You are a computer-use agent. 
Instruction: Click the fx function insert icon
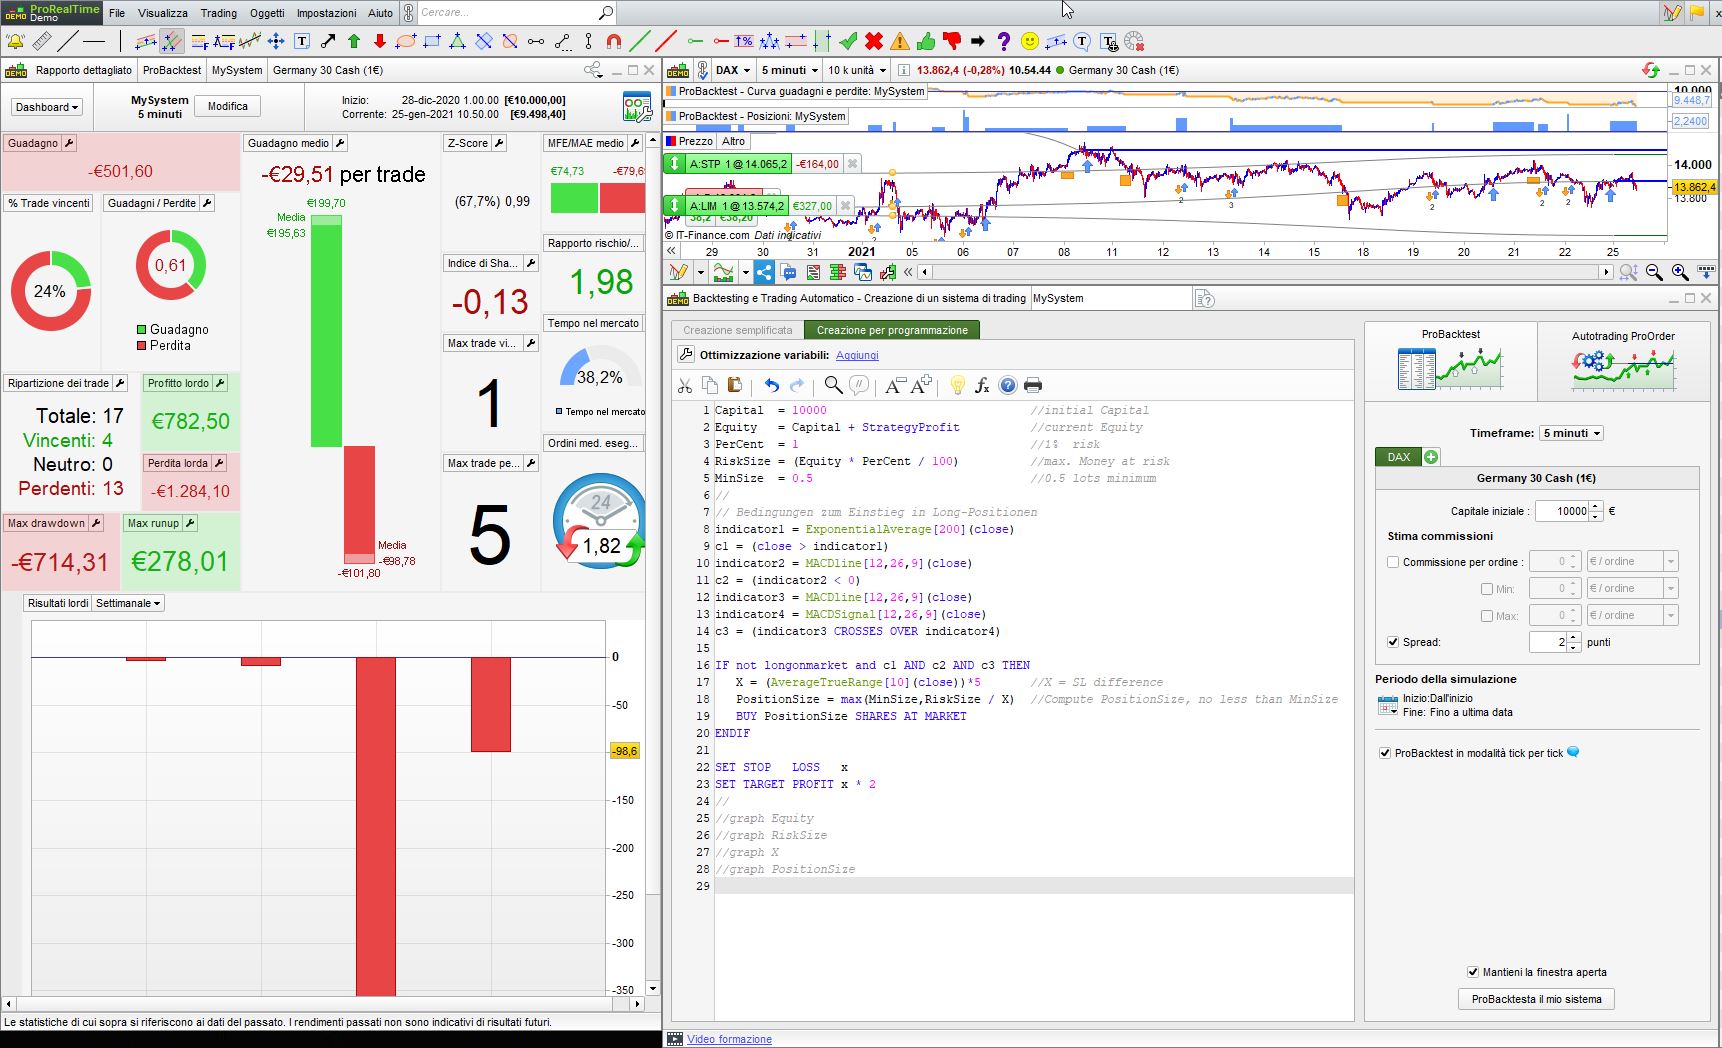click(x=982, y=386)
